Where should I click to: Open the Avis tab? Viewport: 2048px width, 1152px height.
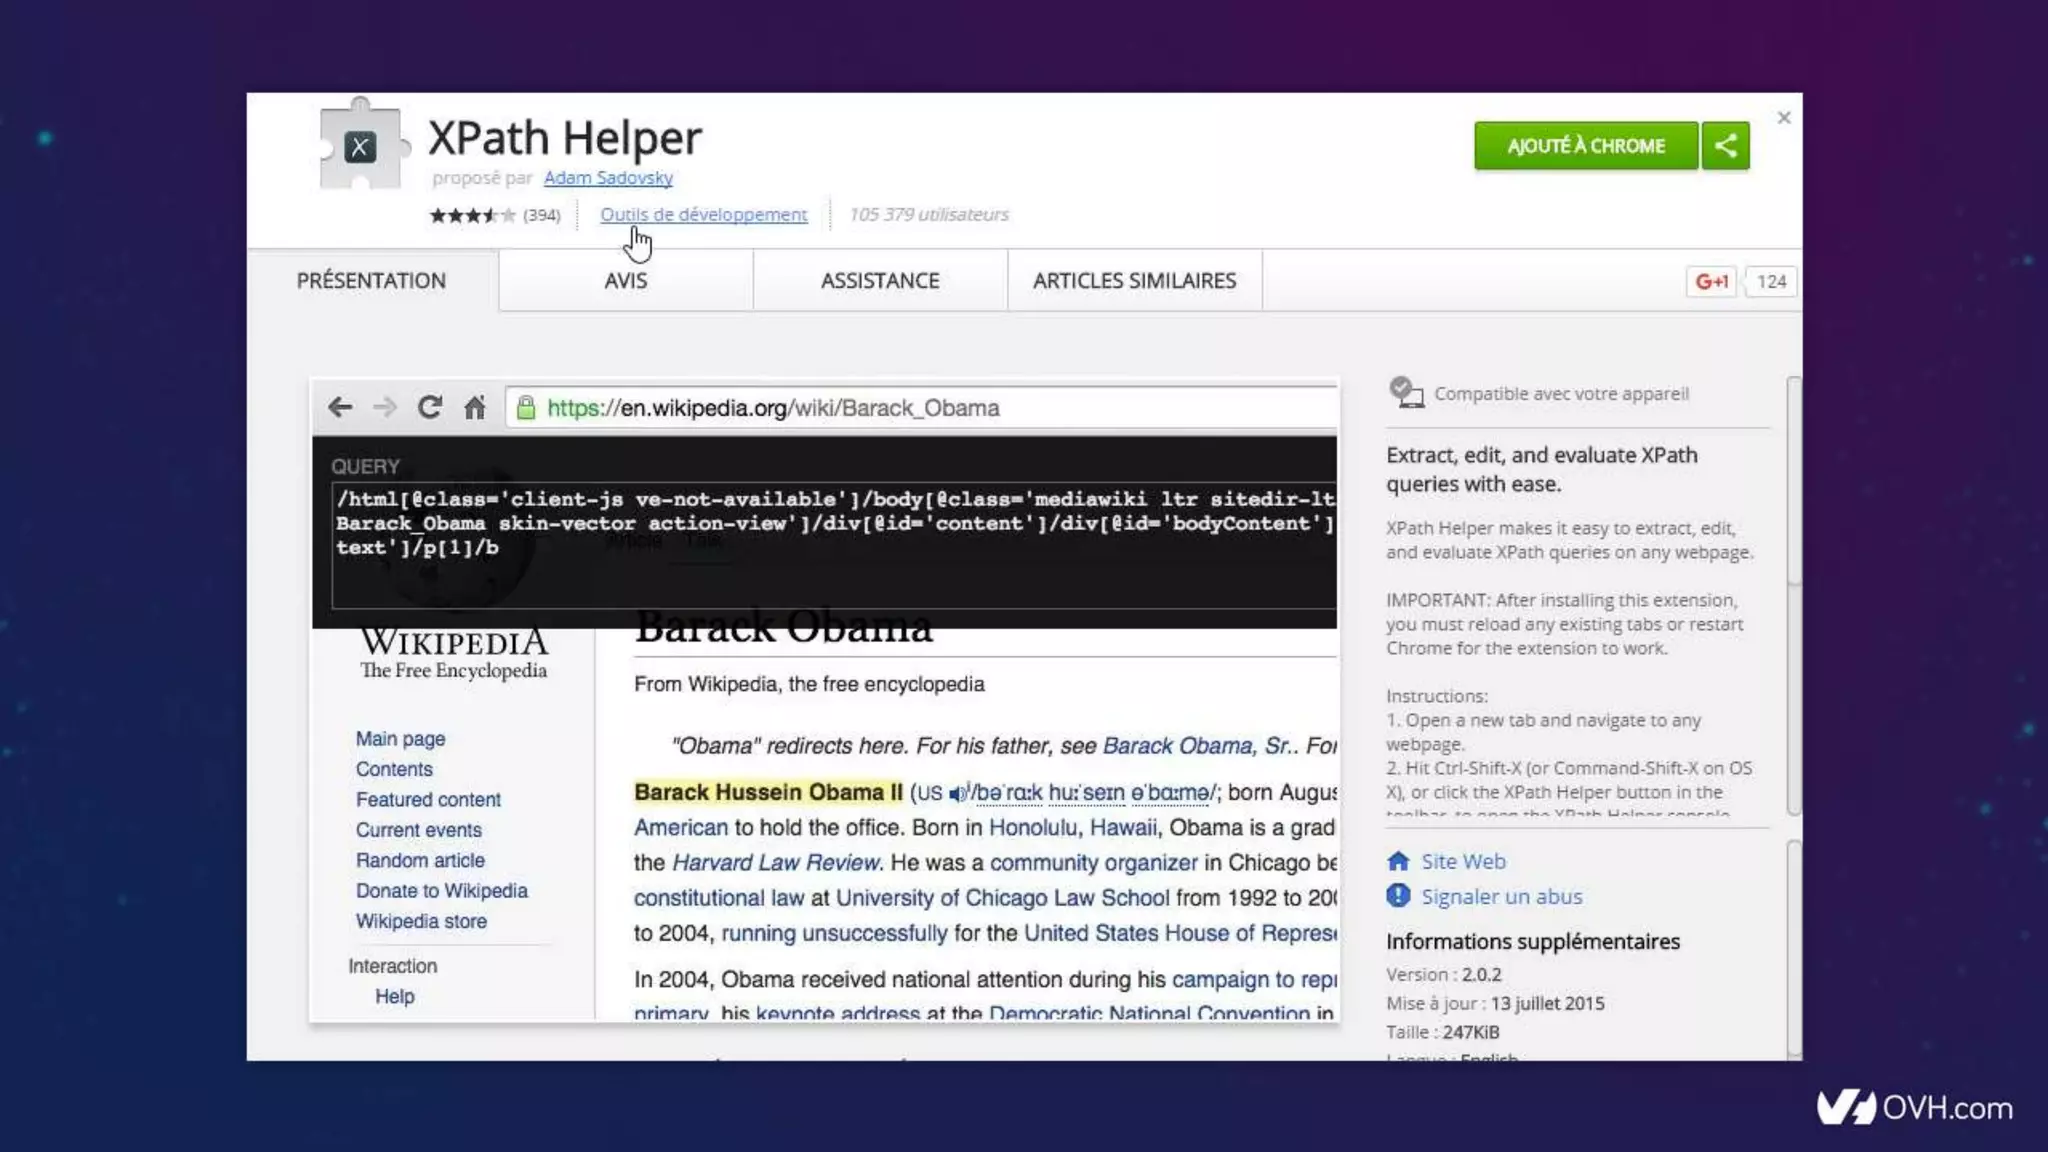tap(625, 281)
